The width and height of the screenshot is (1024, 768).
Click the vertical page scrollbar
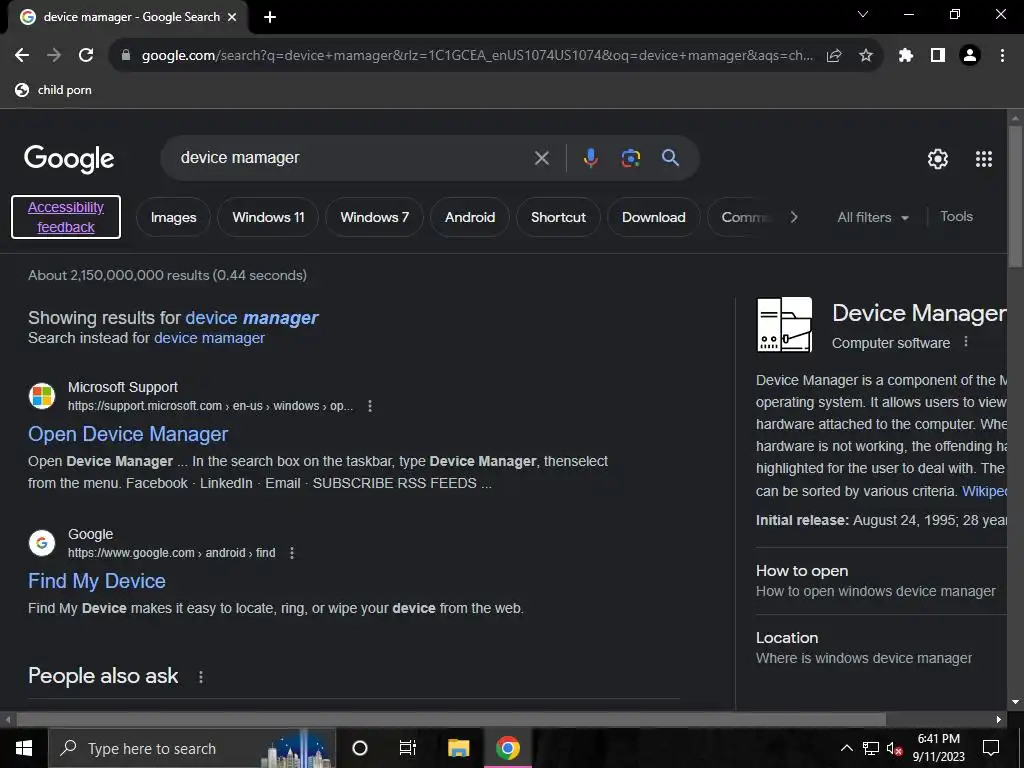1015,196
